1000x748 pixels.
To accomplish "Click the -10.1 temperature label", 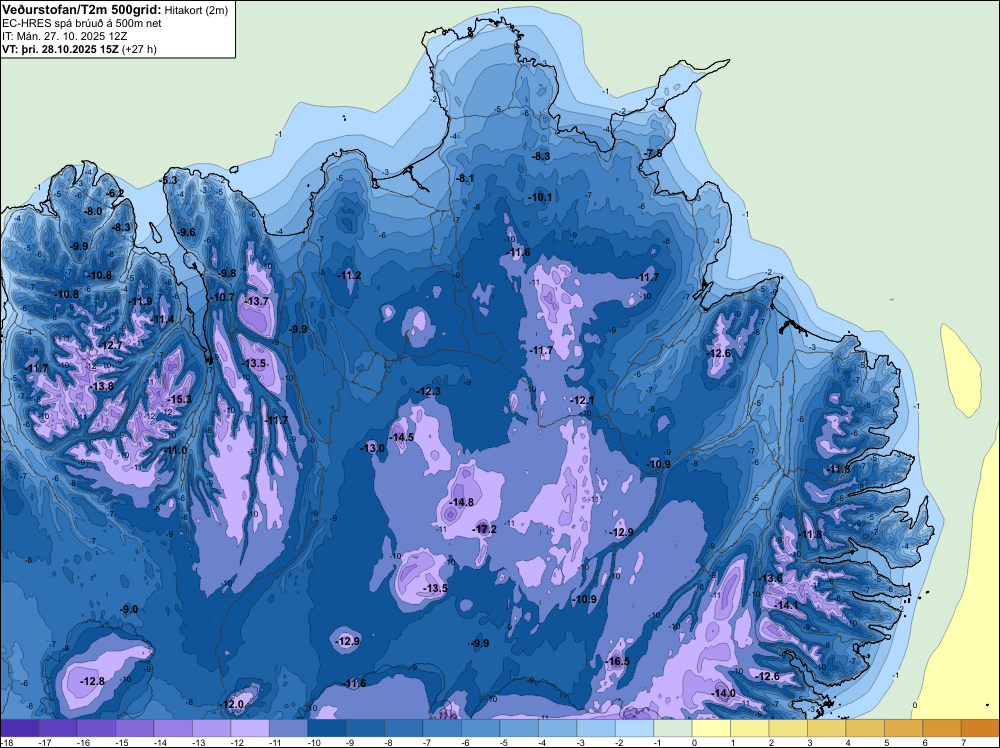I will click(x=540, y=197).
